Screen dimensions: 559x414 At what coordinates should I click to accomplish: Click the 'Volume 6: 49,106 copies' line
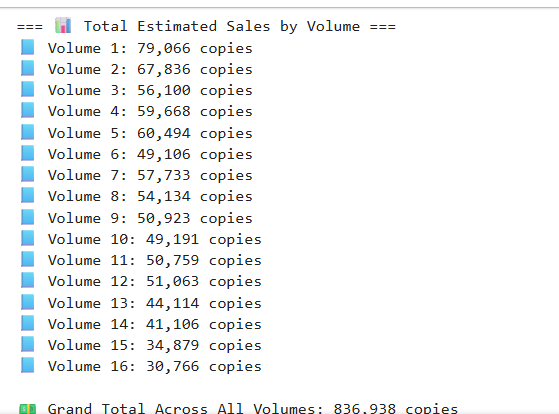150,154
